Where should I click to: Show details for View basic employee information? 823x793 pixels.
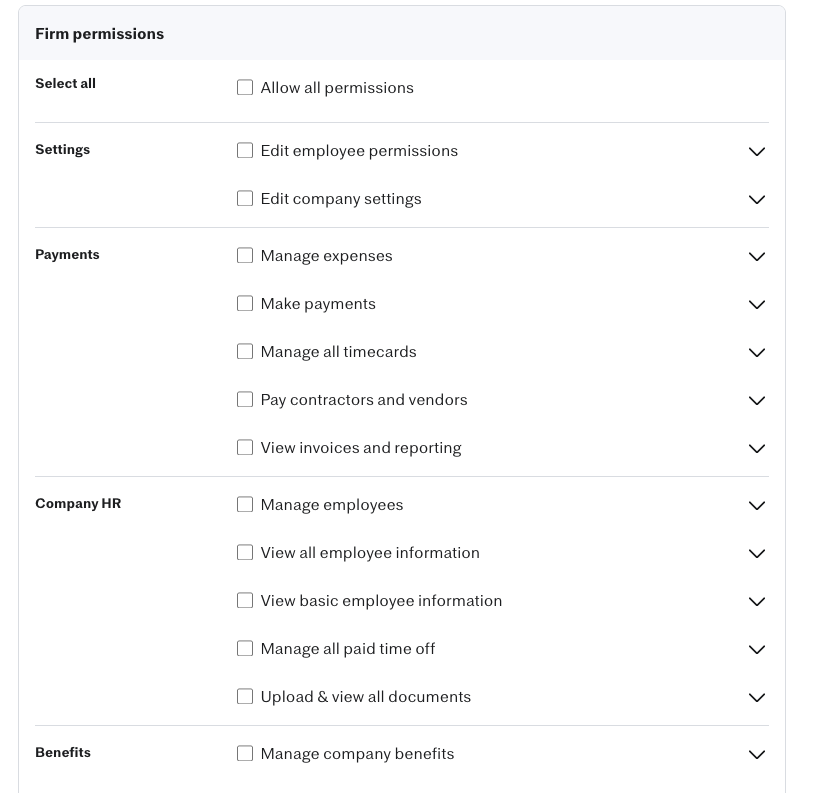point(756,601)
